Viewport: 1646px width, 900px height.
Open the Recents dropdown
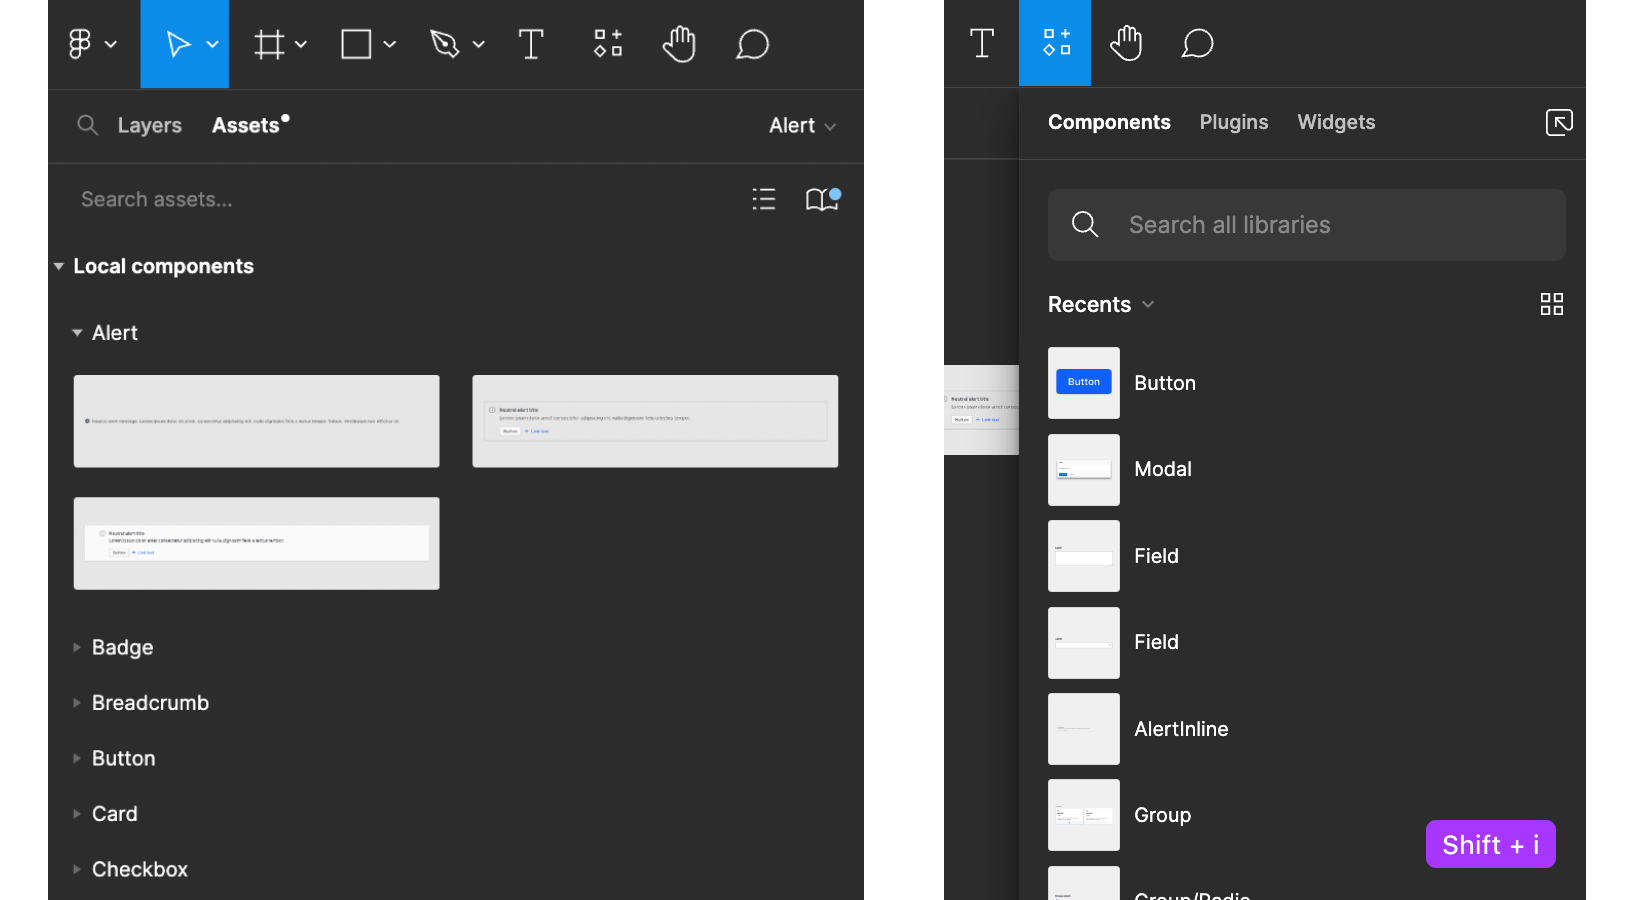1101,304
